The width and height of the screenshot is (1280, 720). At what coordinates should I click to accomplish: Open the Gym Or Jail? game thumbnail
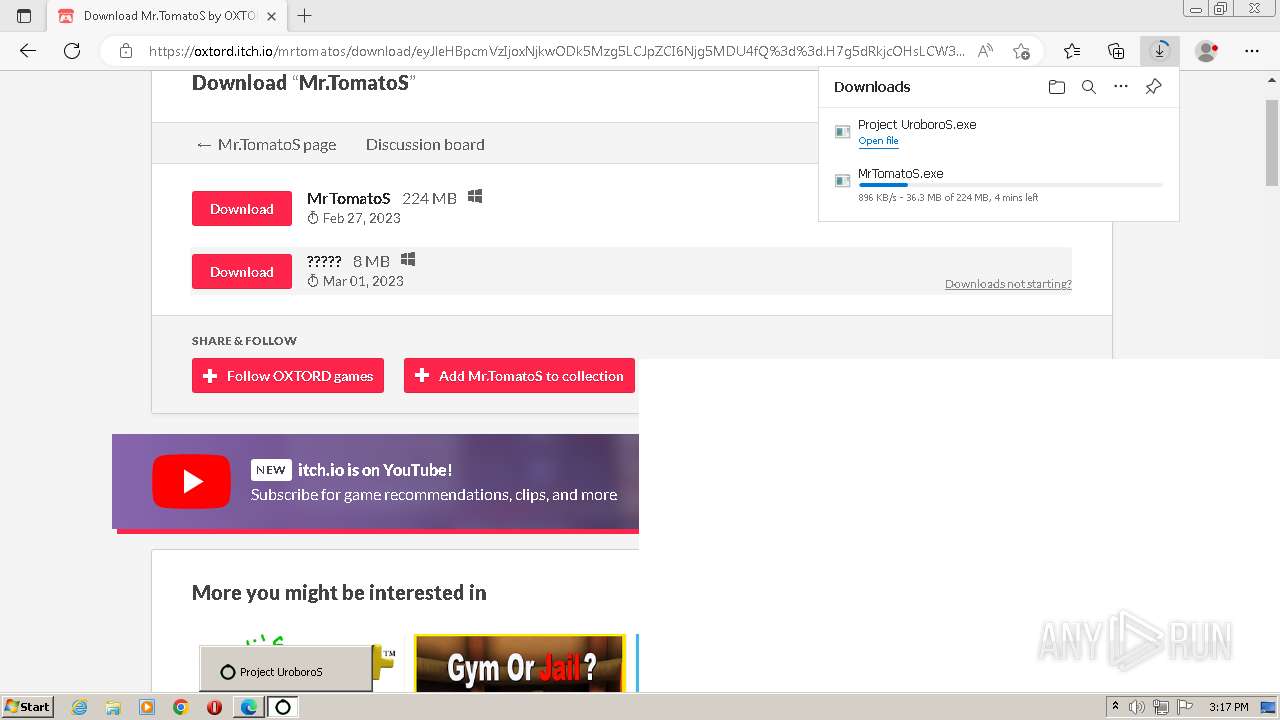(x=520, y=663)
